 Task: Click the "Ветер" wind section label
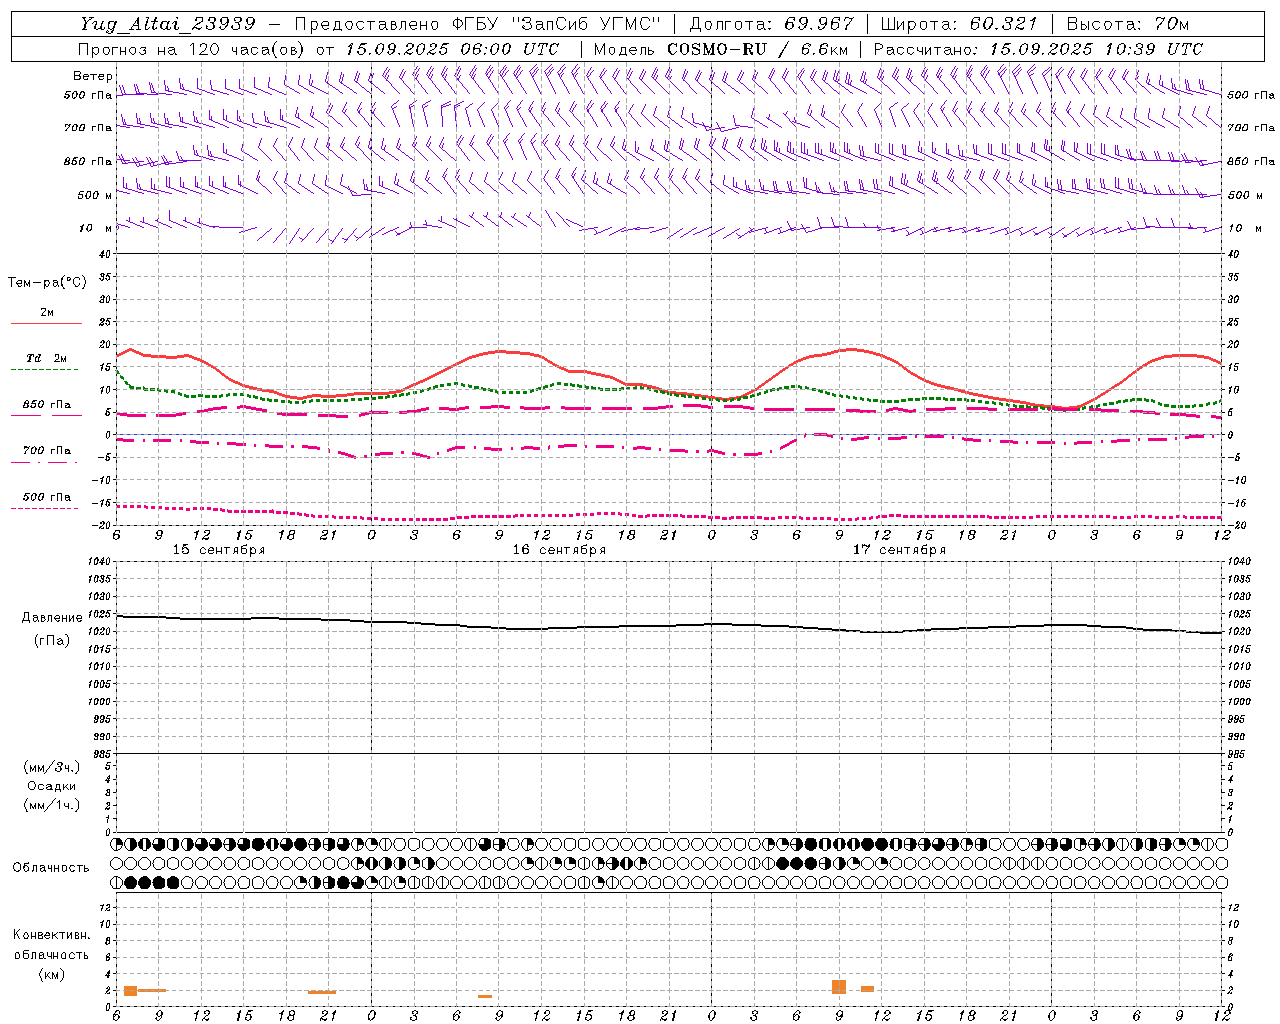click(x=92, y=76)
